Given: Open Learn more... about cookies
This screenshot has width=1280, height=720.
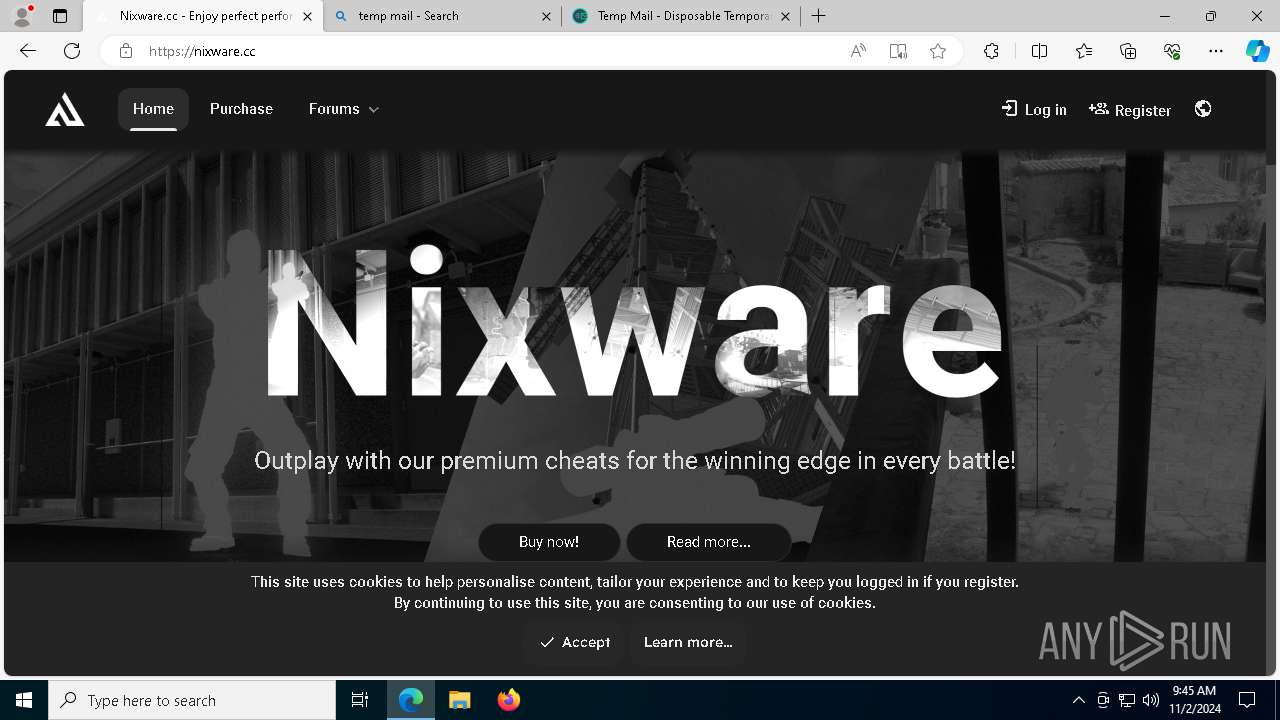Looking at the screenshot, I should [688, 642].
